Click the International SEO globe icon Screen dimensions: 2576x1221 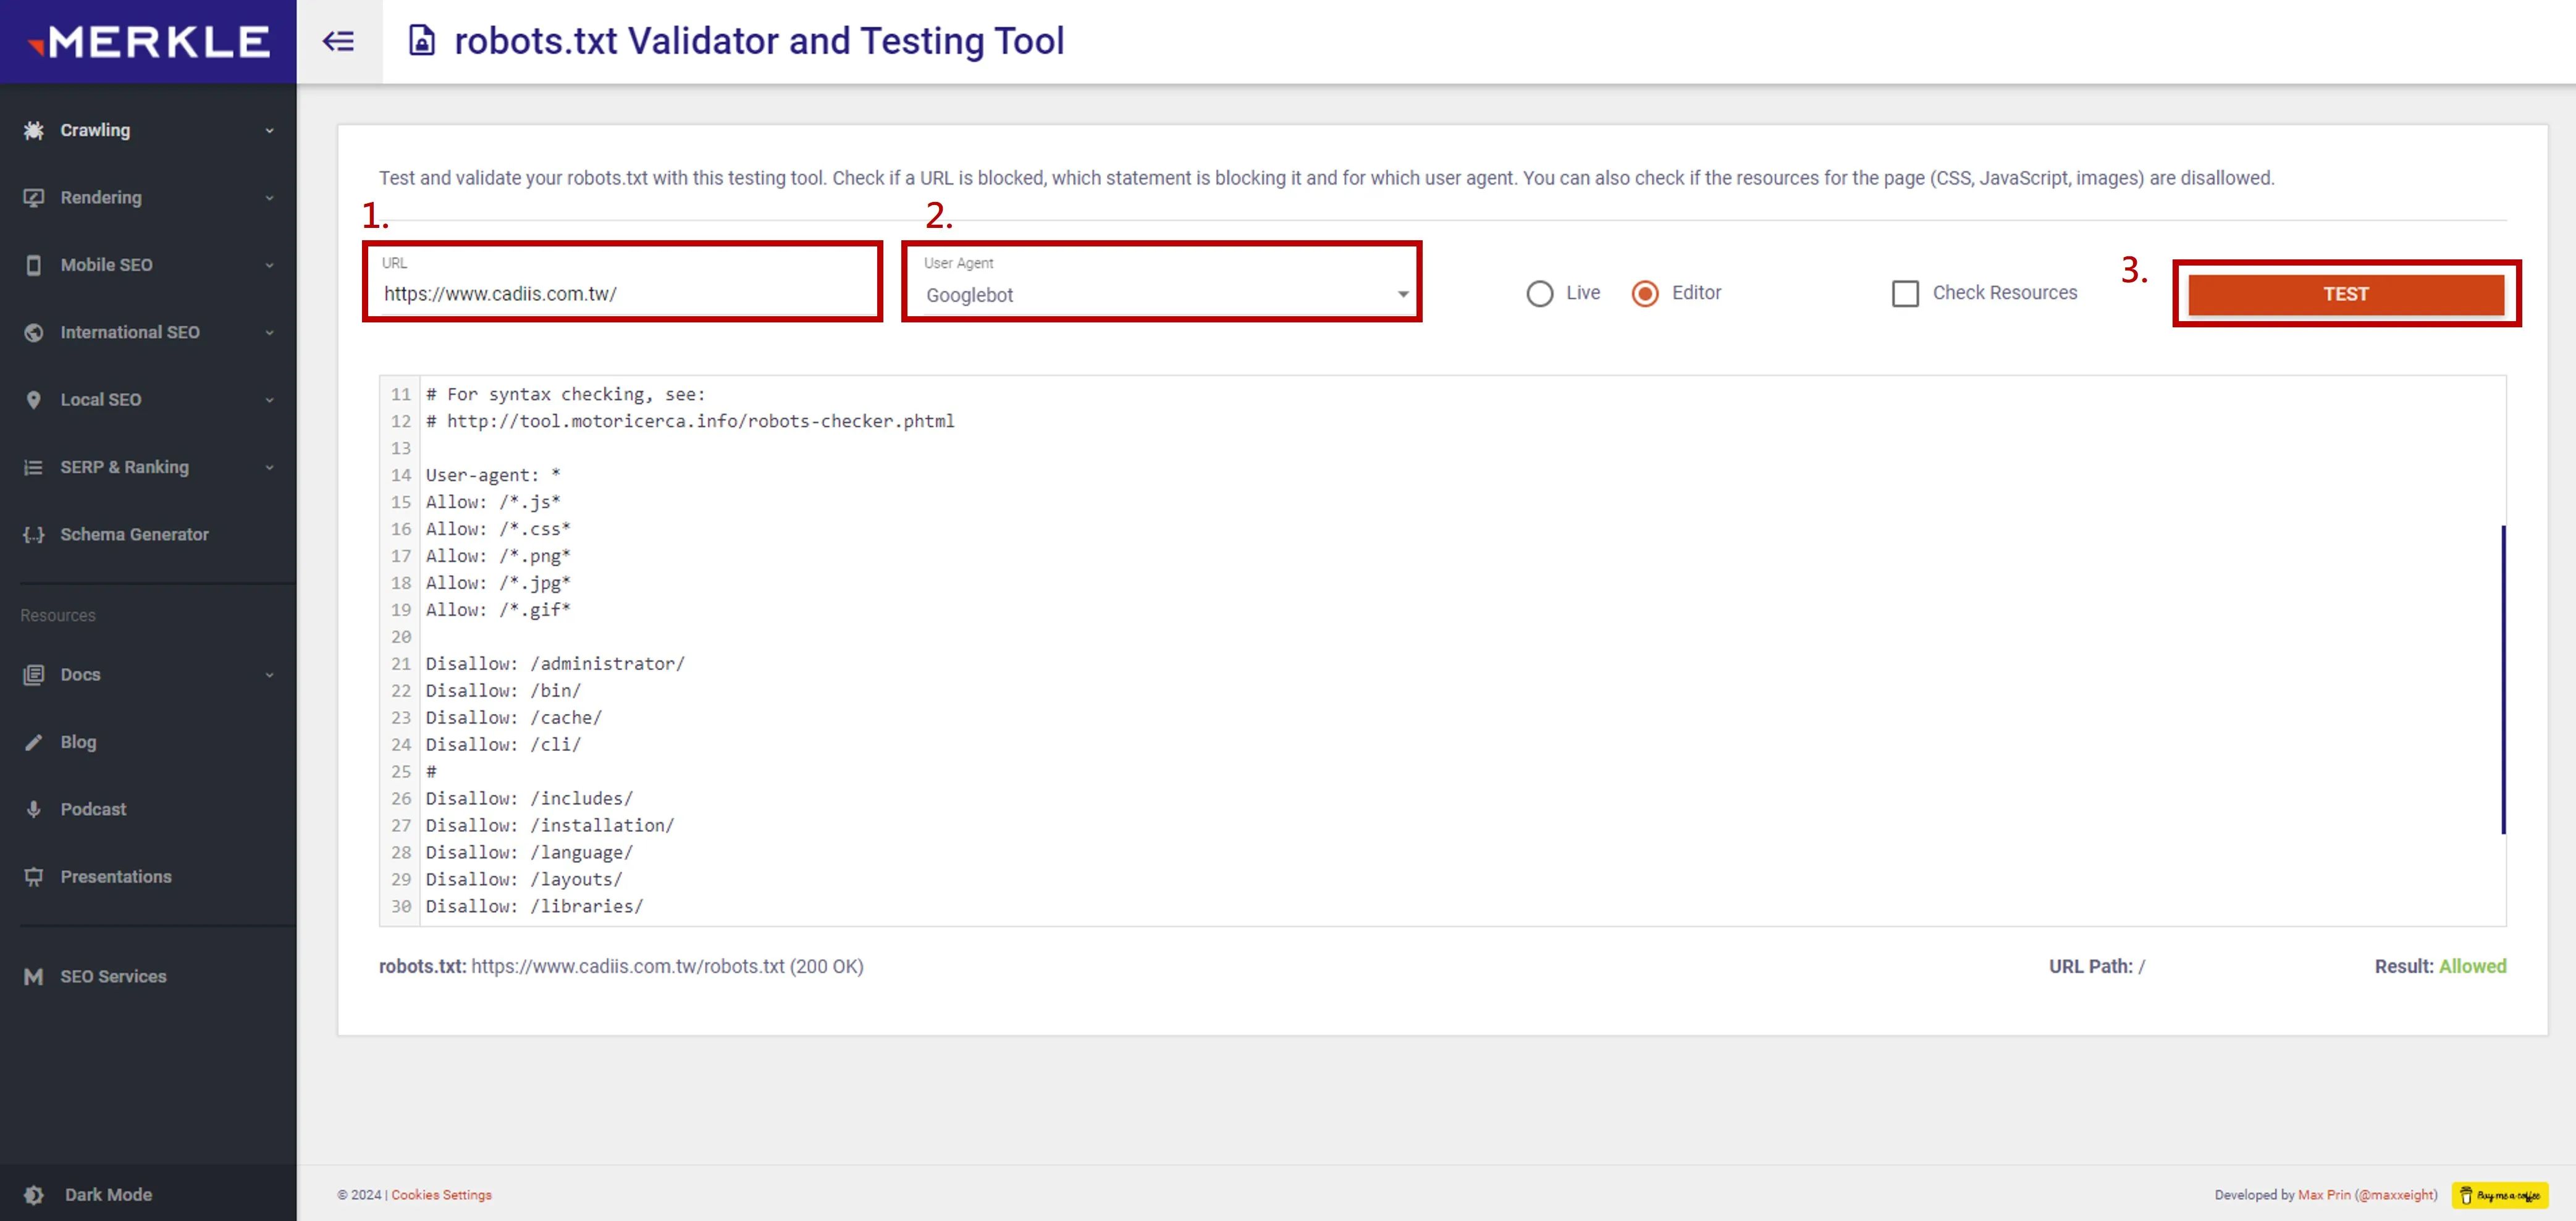point(34,332)
